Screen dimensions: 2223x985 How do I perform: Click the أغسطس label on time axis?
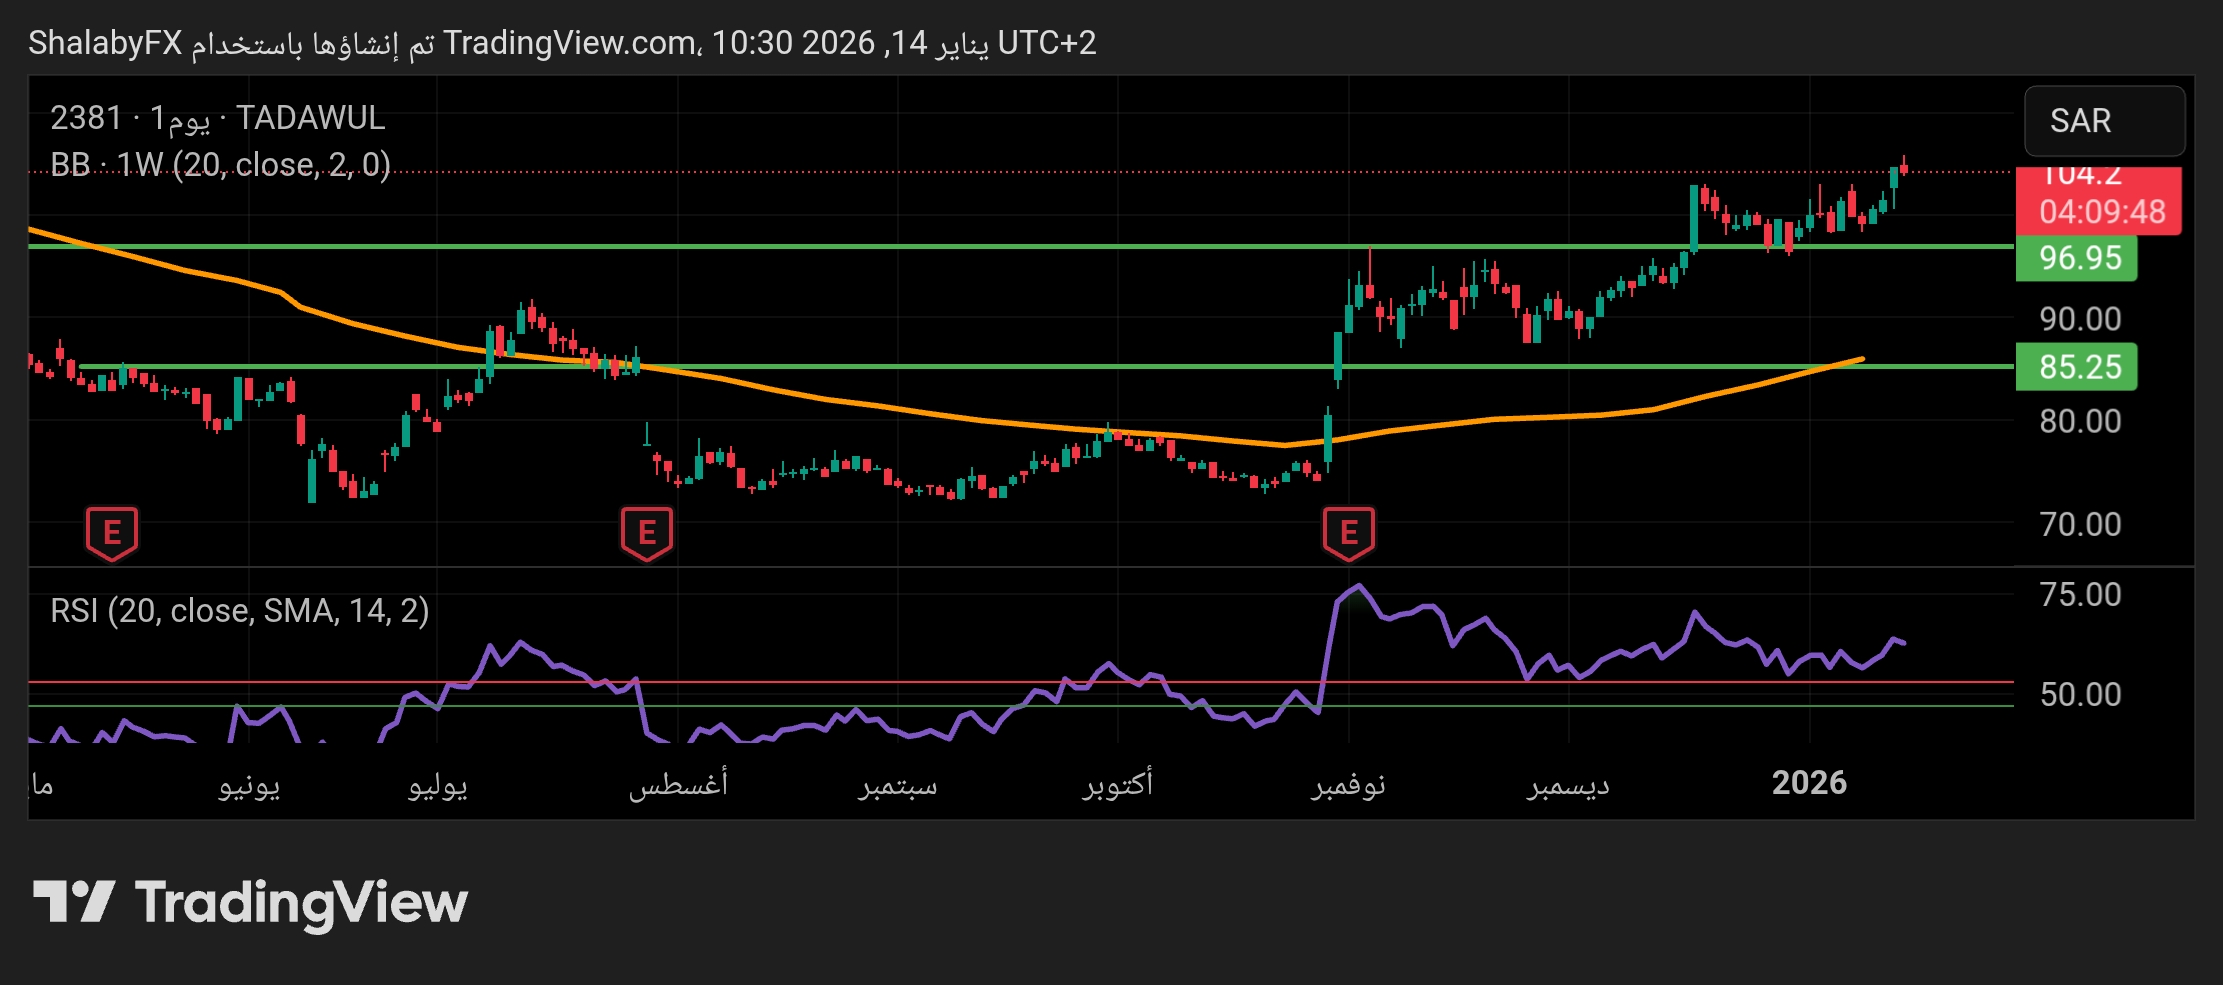(678, 784)
